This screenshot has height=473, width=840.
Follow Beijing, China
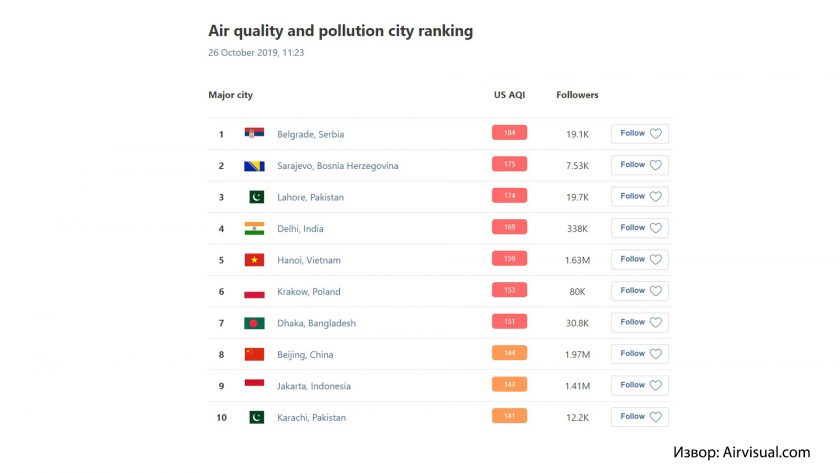[640, 354]
